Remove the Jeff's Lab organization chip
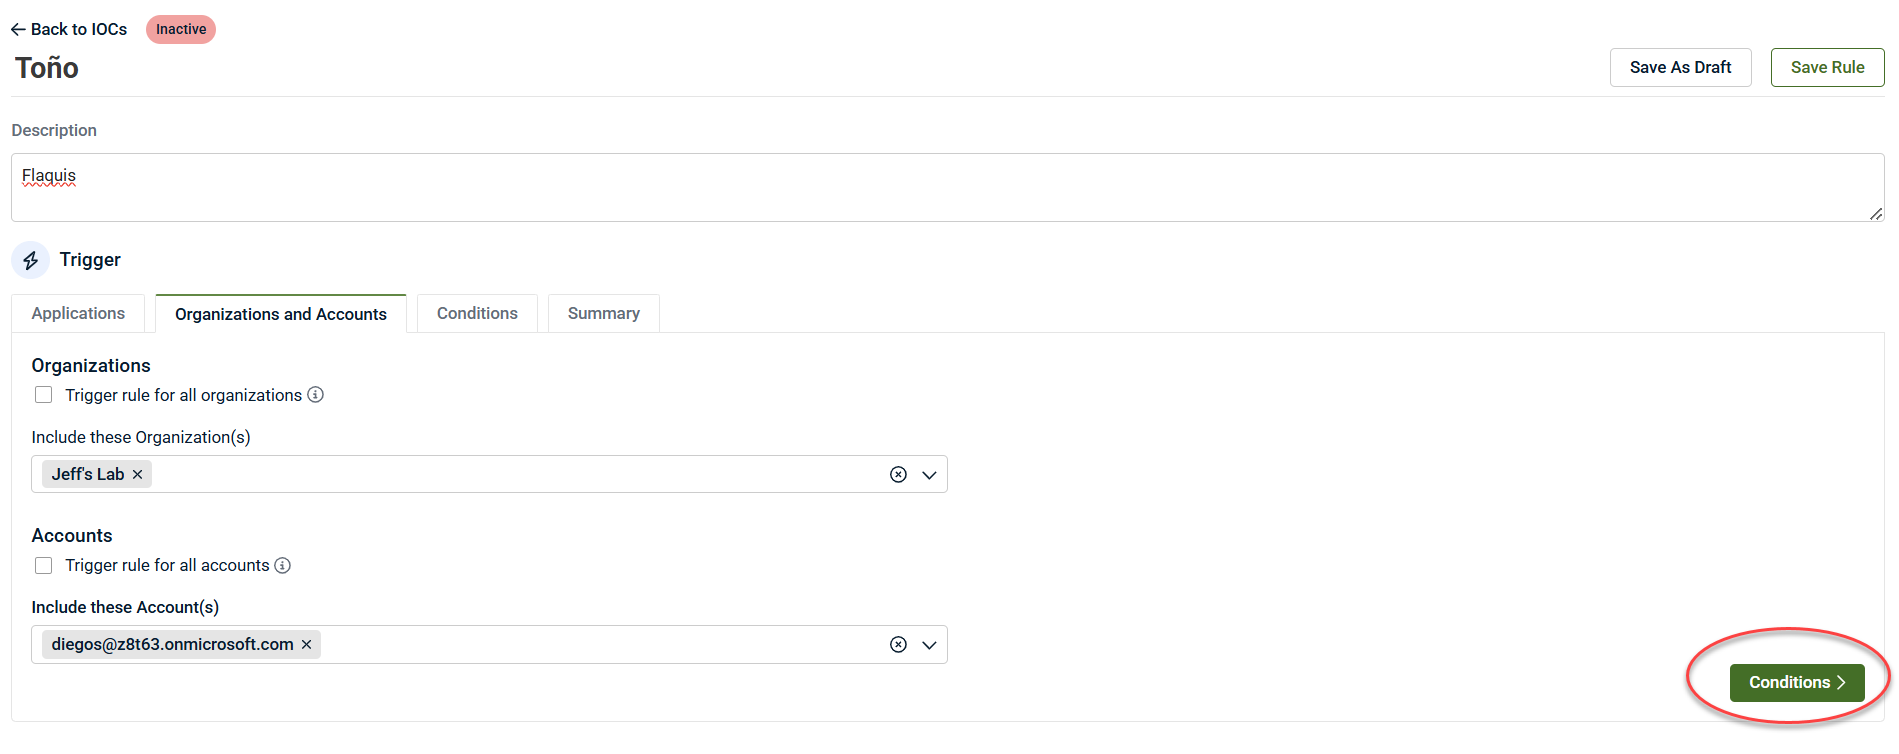This screenshot has width=1899, height=754. [138, 474]
